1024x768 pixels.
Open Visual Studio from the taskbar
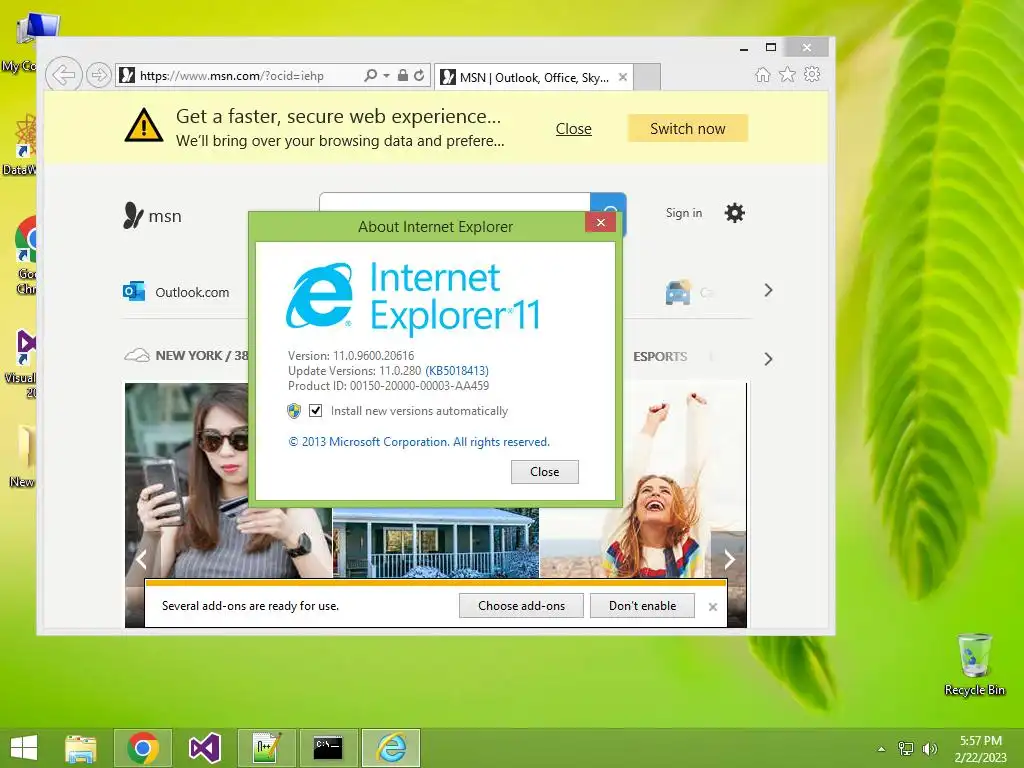click(204, 748)
